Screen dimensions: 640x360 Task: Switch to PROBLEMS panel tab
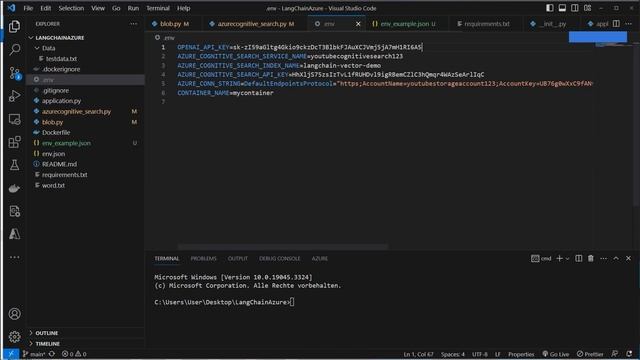(x=203, y=258)
